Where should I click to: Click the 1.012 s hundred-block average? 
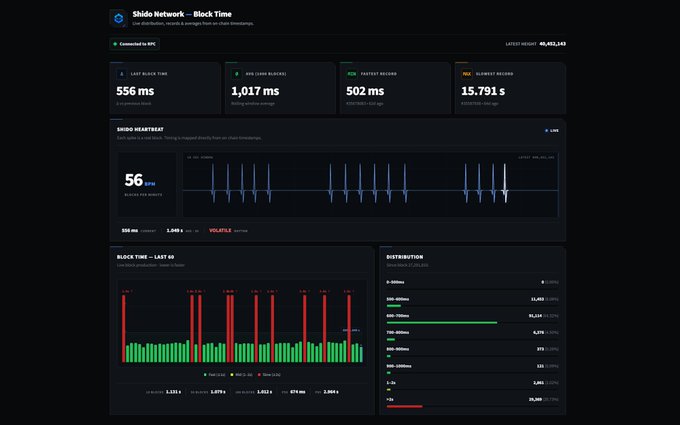click(265, 392)
